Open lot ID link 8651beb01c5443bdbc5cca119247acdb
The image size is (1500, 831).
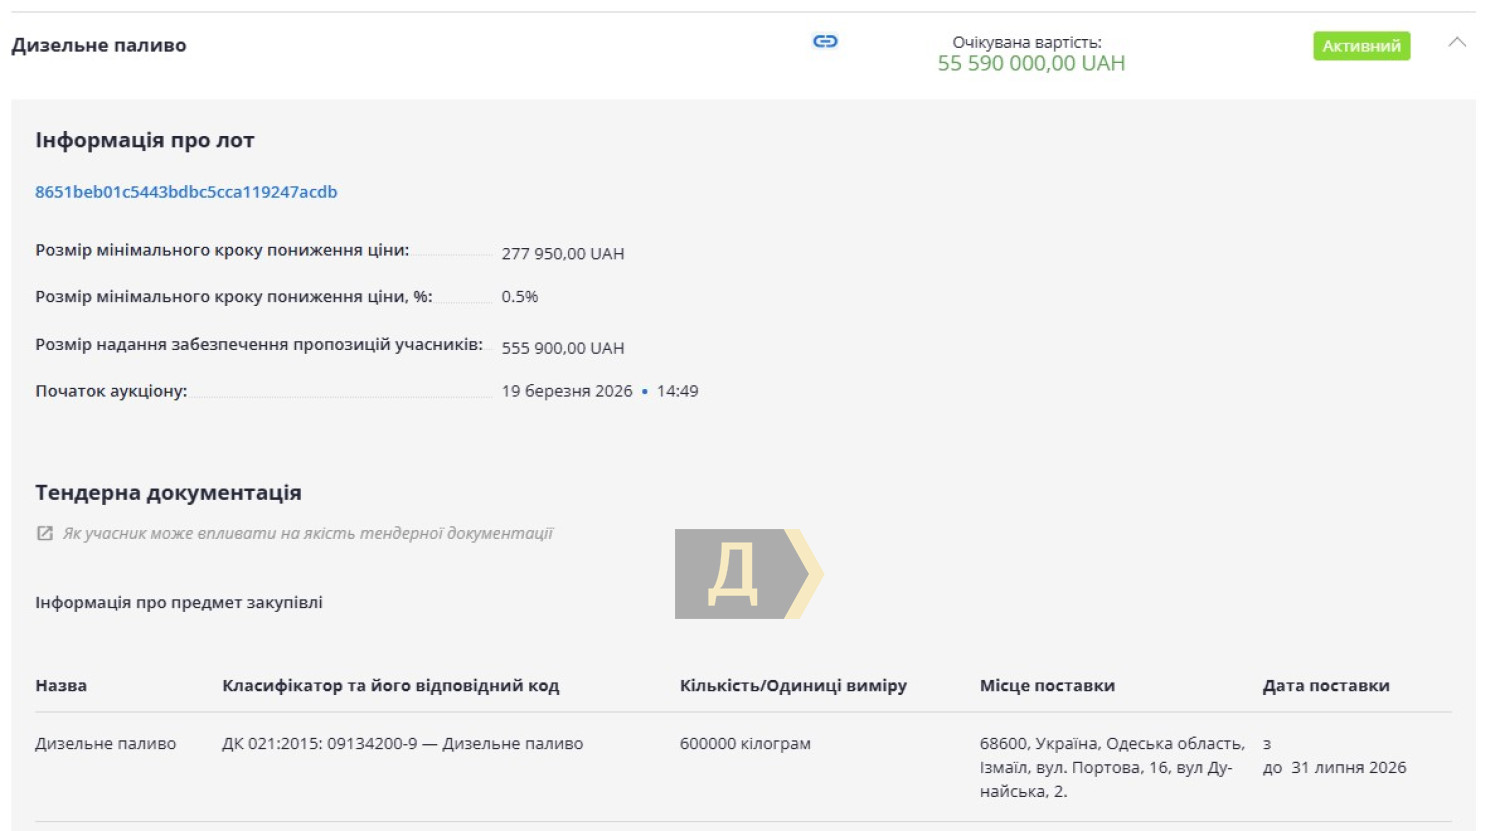pos(186,192)
